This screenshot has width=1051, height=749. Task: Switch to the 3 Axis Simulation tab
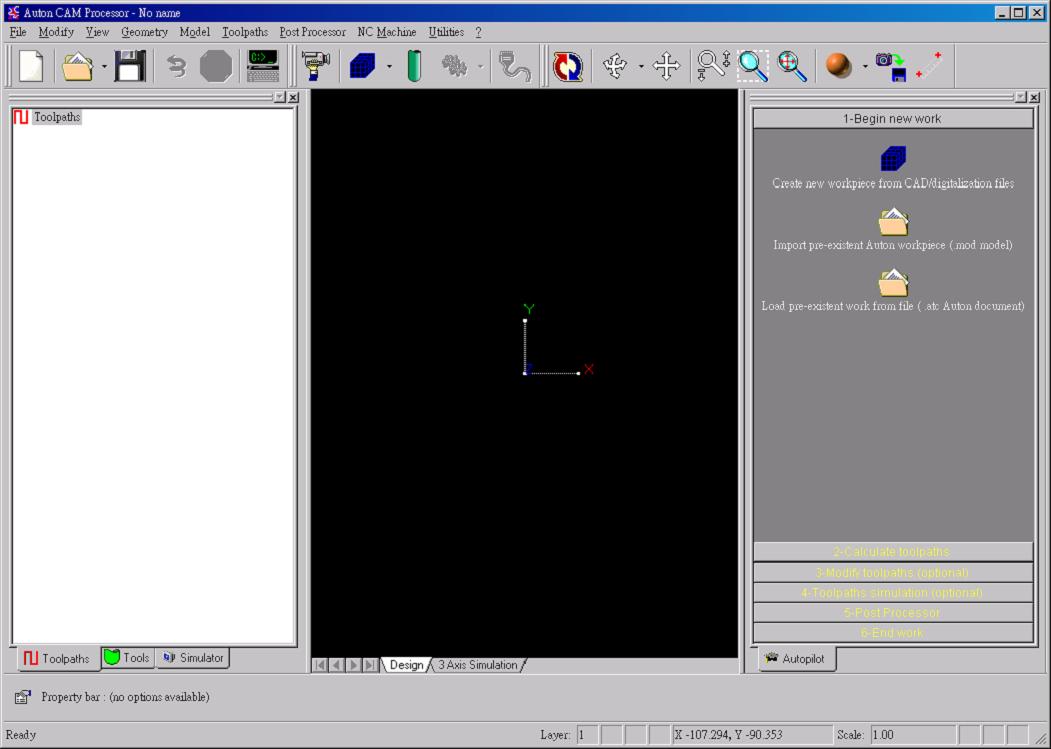point(477,665)
